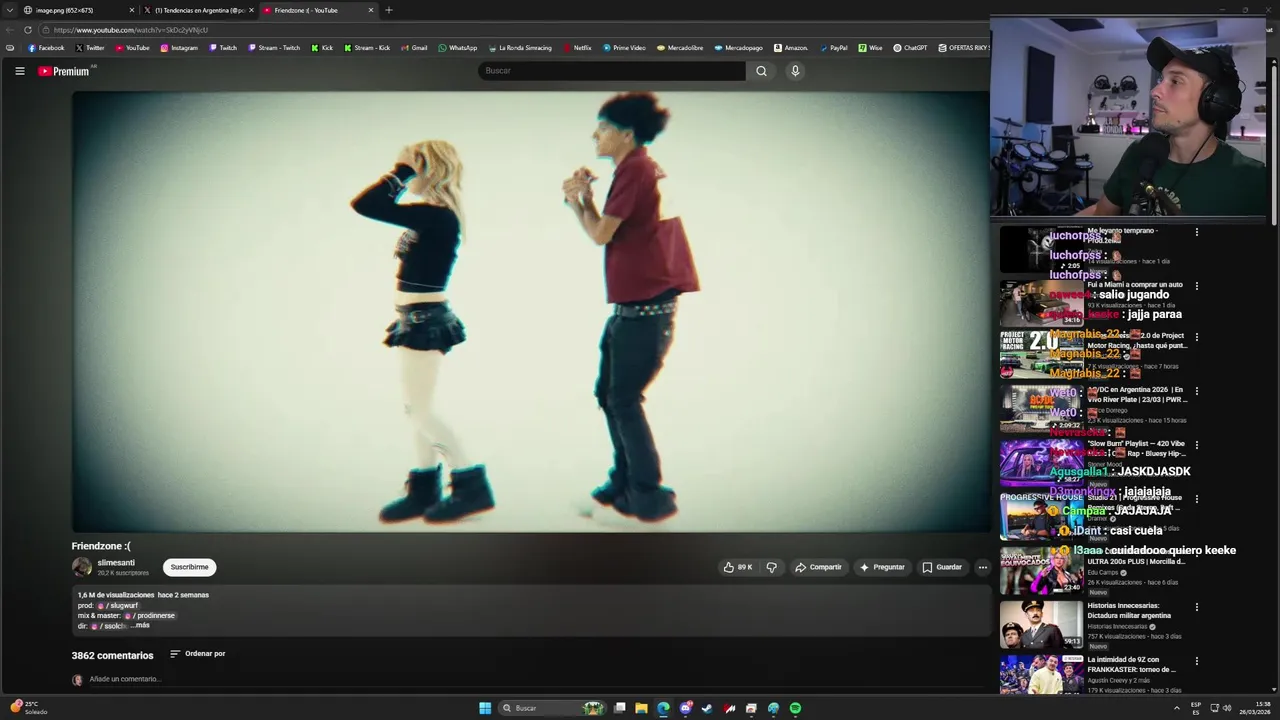Open Instagram bookmark

[x=179, y=48]
